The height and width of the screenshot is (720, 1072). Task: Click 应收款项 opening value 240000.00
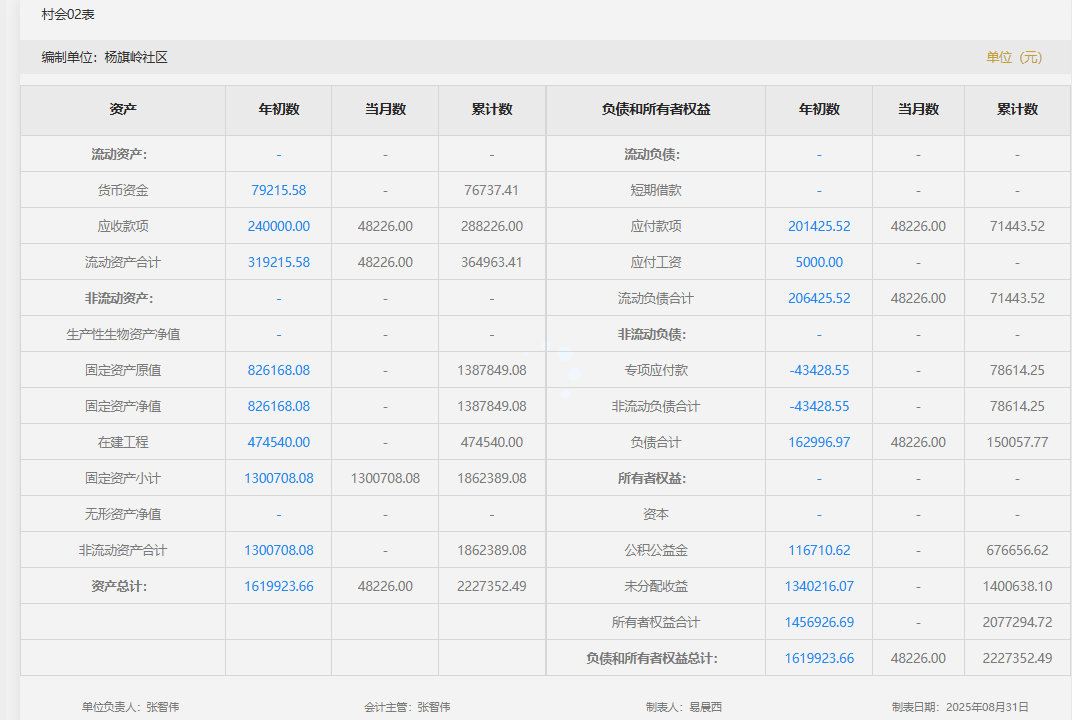tap(278, 226)
